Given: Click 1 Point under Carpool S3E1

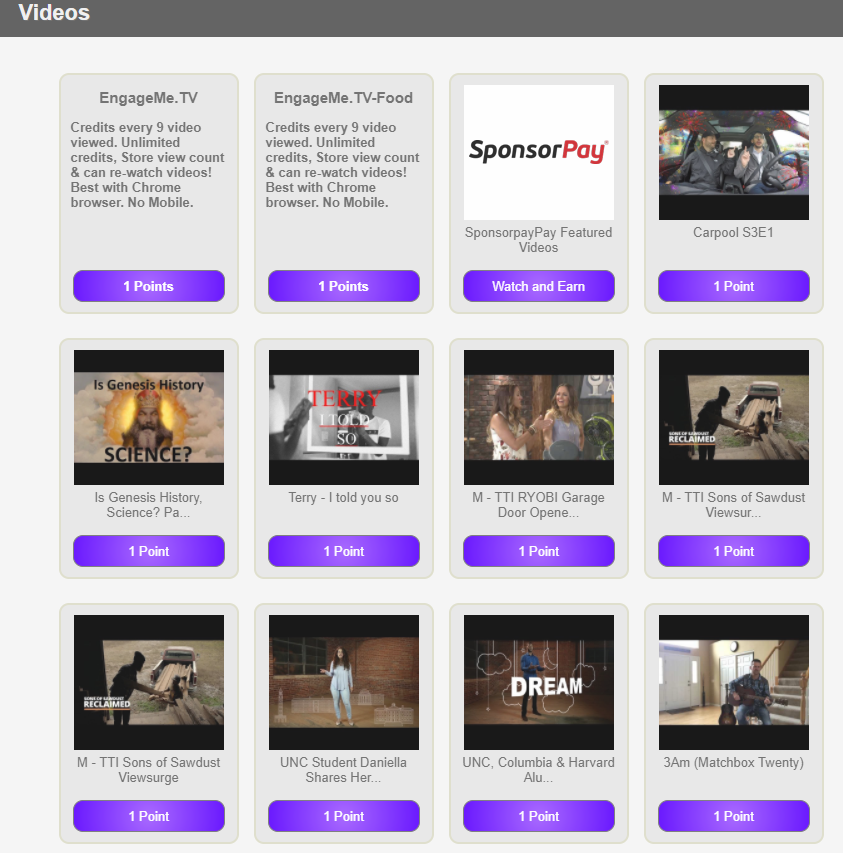Looking at the screenshot, I should (x=733, y=286).
